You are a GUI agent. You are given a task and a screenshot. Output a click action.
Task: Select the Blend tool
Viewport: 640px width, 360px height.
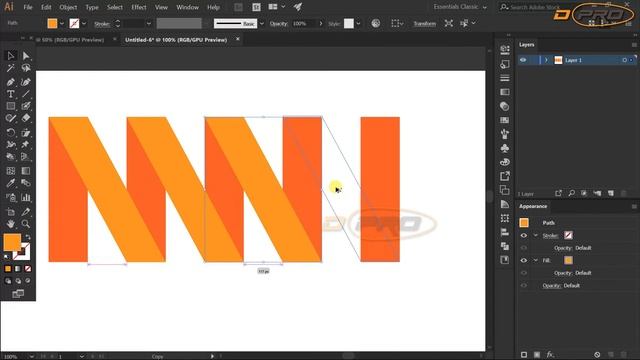click(26, 183)
